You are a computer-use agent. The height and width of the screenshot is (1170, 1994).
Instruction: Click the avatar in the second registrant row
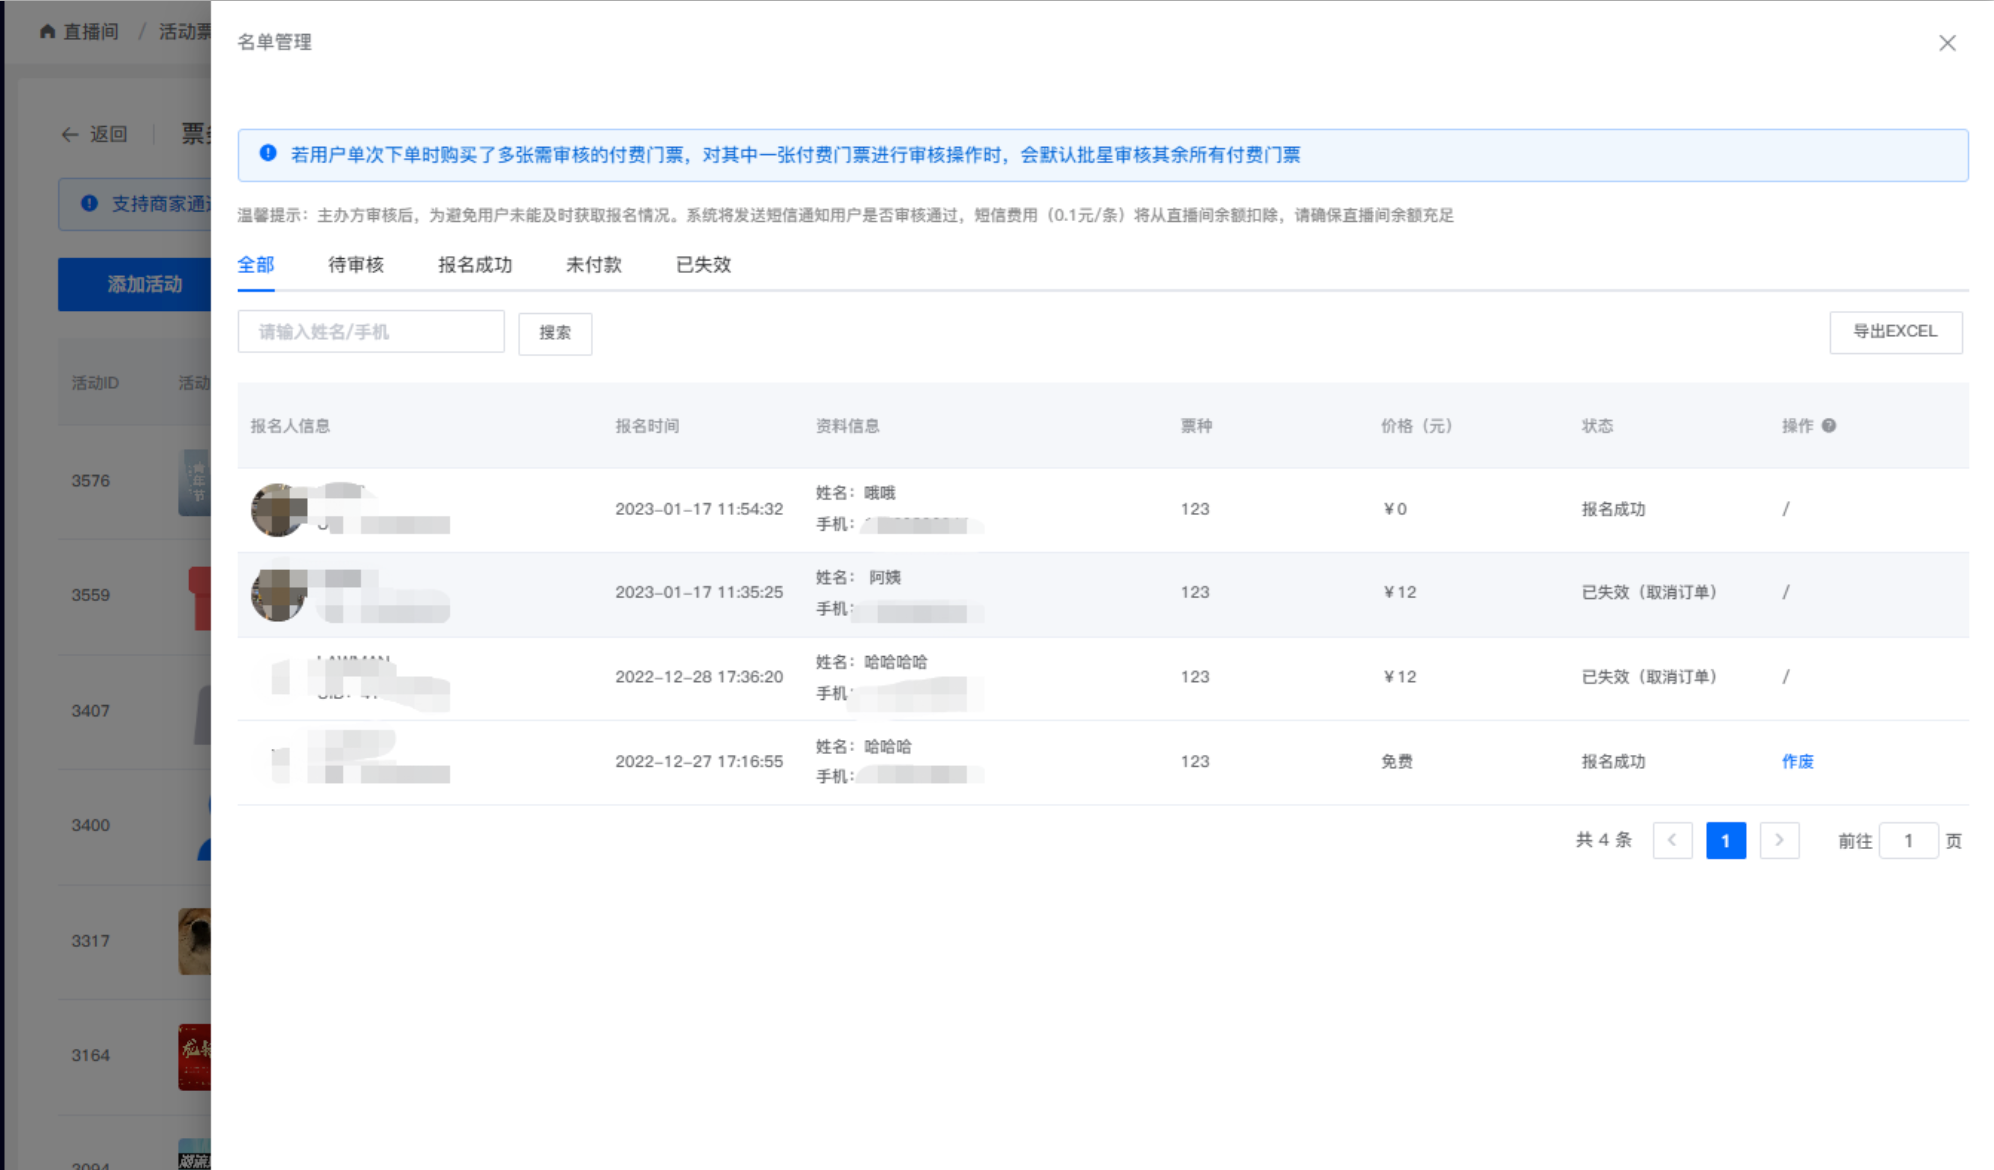pos(278,594)
